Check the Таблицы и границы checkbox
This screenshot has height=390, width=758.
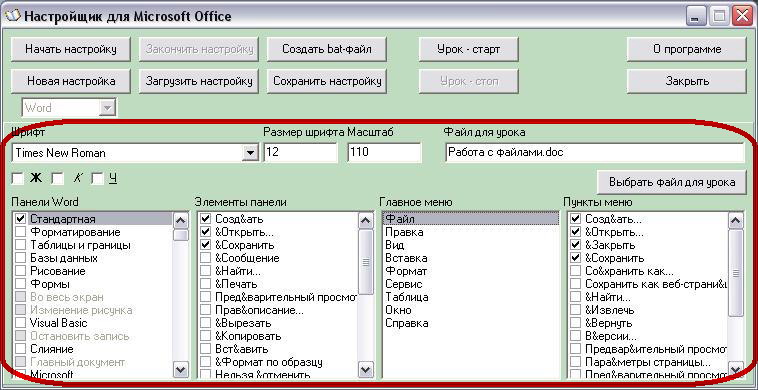pyautogui.click(x=20, y=245)
